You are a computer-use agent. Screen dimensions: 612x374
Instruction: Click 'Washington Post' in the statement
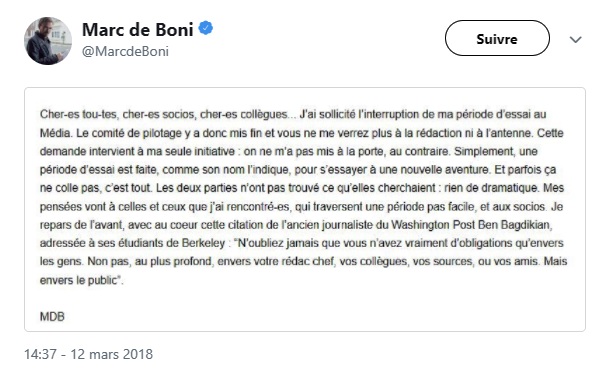tap(428, 225)
